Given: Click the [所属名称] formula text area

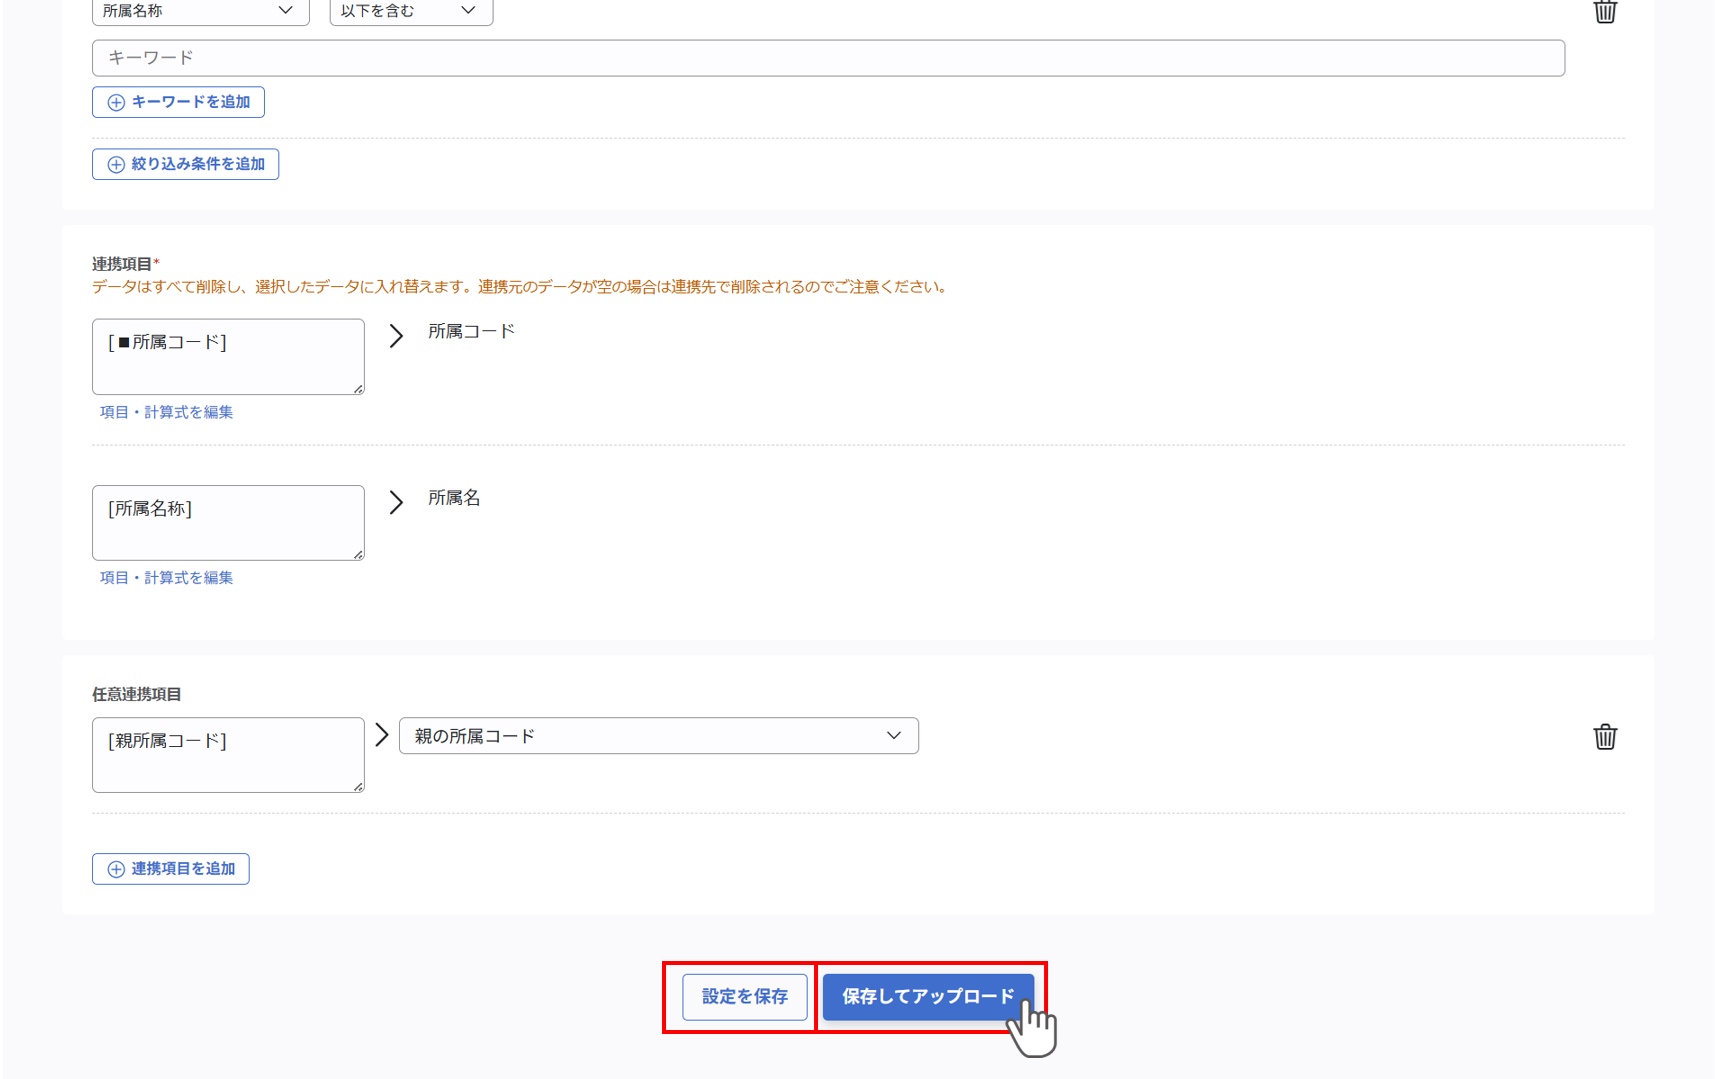Looking at the screenshot, I should coord(228,523).
